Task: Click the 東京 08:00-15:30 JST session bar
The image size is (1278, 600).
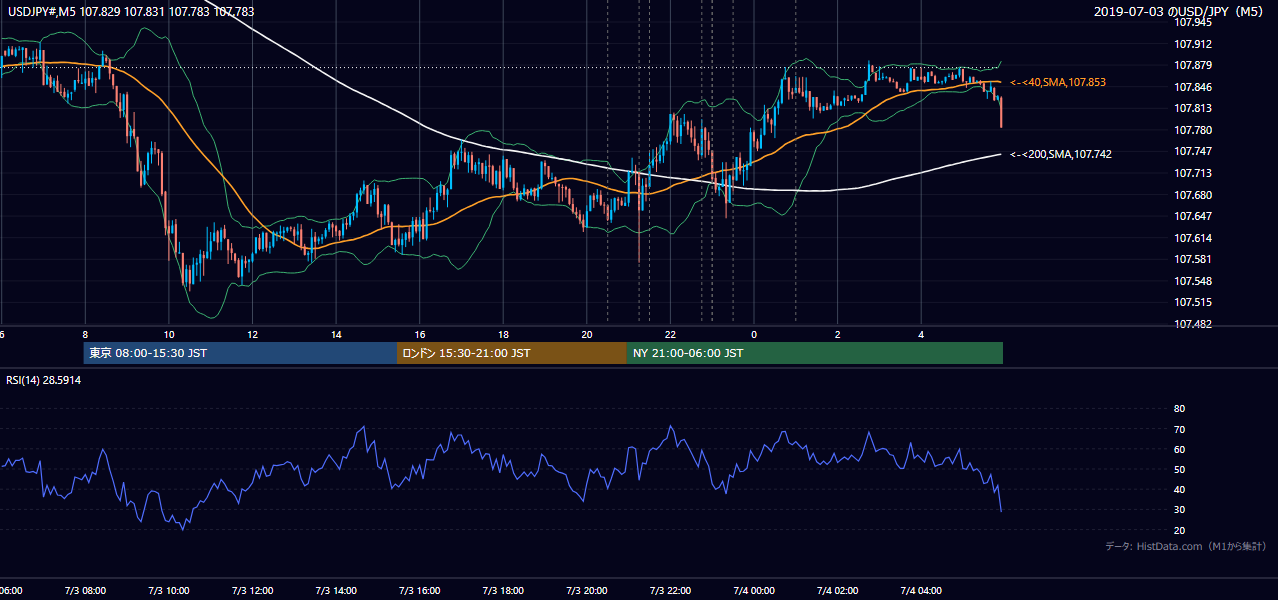Action: click(240, 353)
